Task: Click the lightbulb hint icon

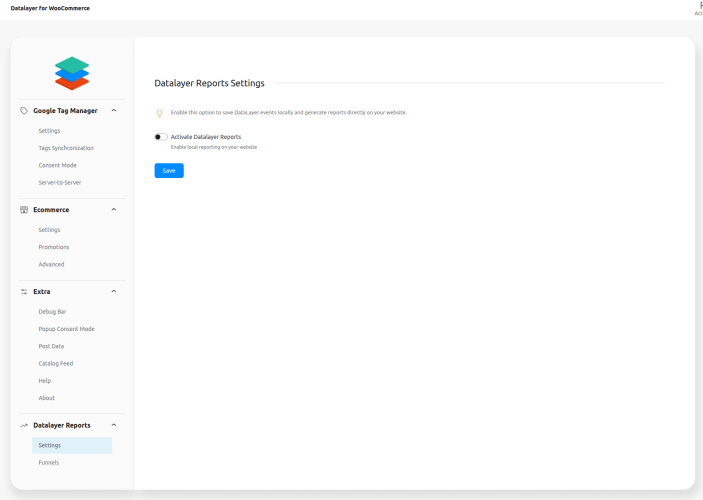Action: click(x=160, y=113)
